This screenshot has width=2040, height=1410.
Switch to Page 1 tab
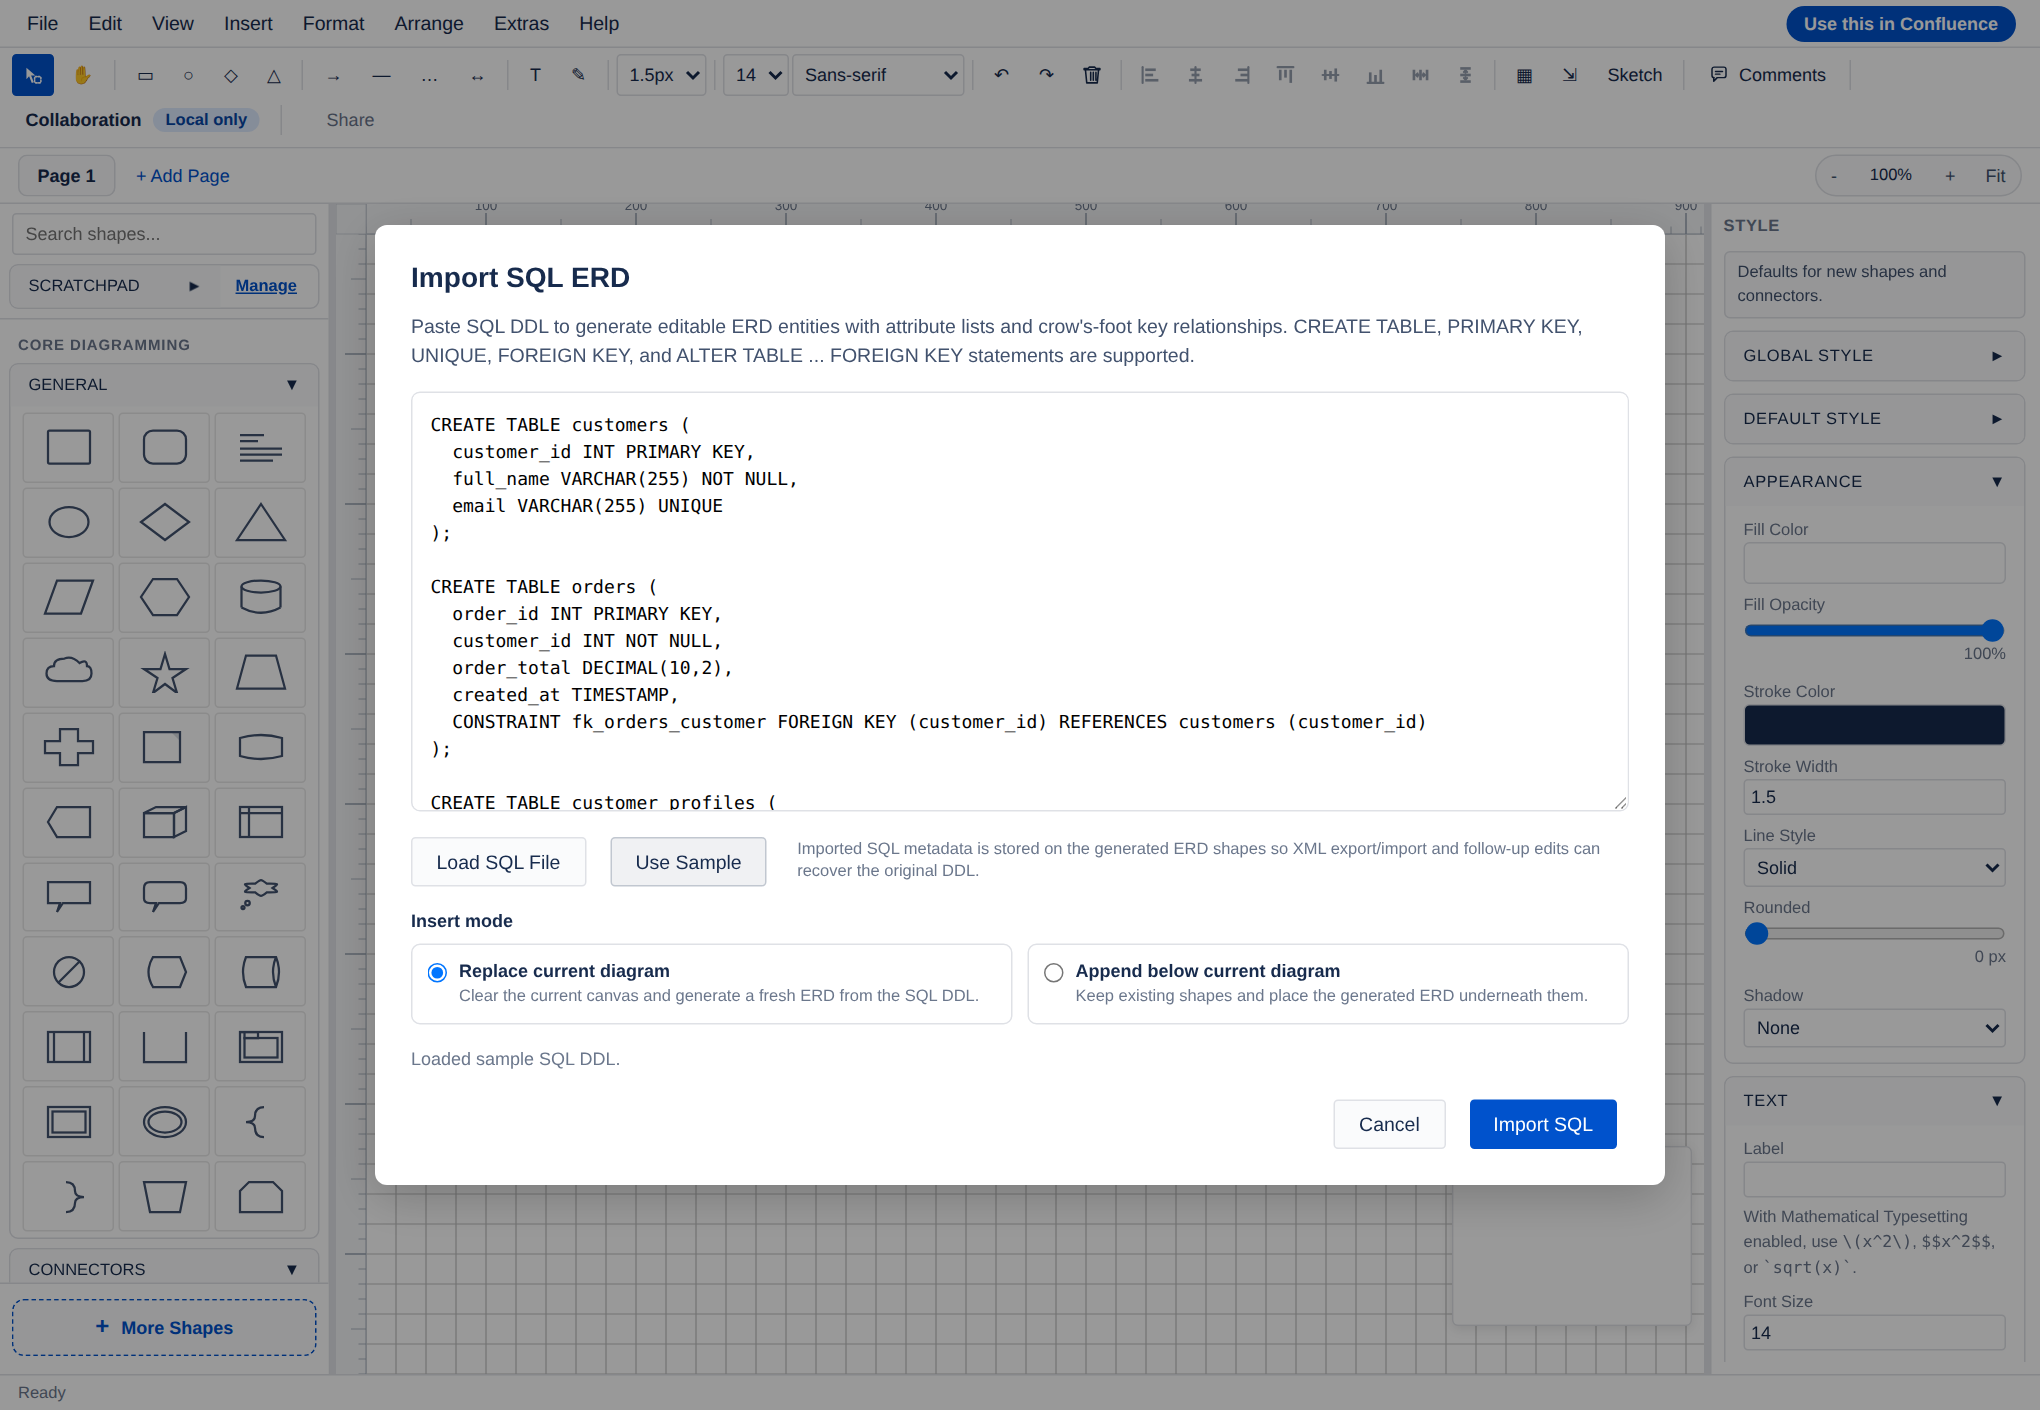(66, 176)
